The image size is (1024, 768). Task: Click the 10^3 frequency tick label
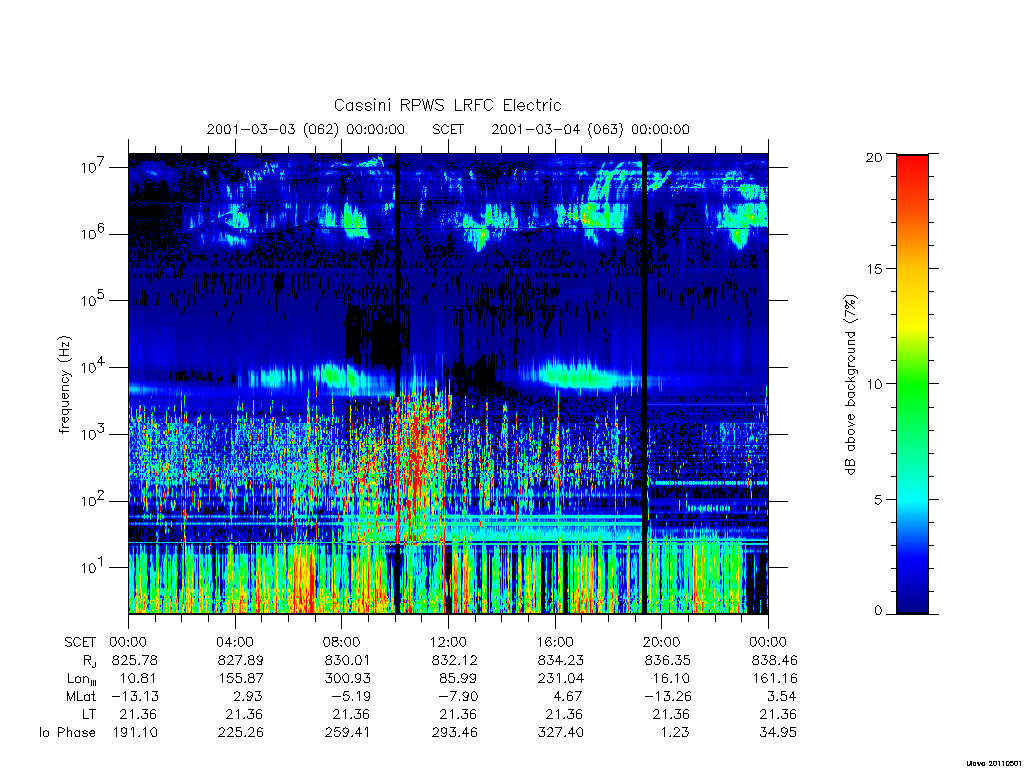click(x=94, y=434)
